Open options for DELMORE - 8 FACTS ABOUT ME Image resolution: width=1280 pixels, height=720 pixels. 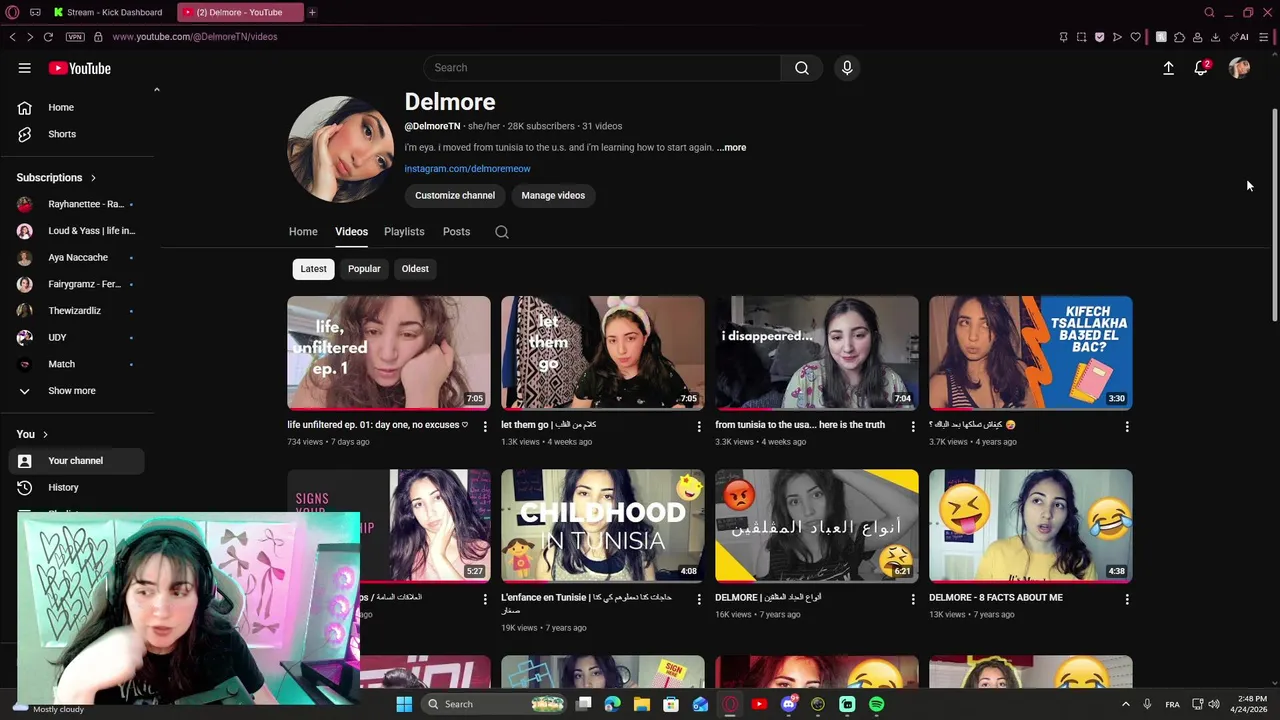(x=1127, y=599)
